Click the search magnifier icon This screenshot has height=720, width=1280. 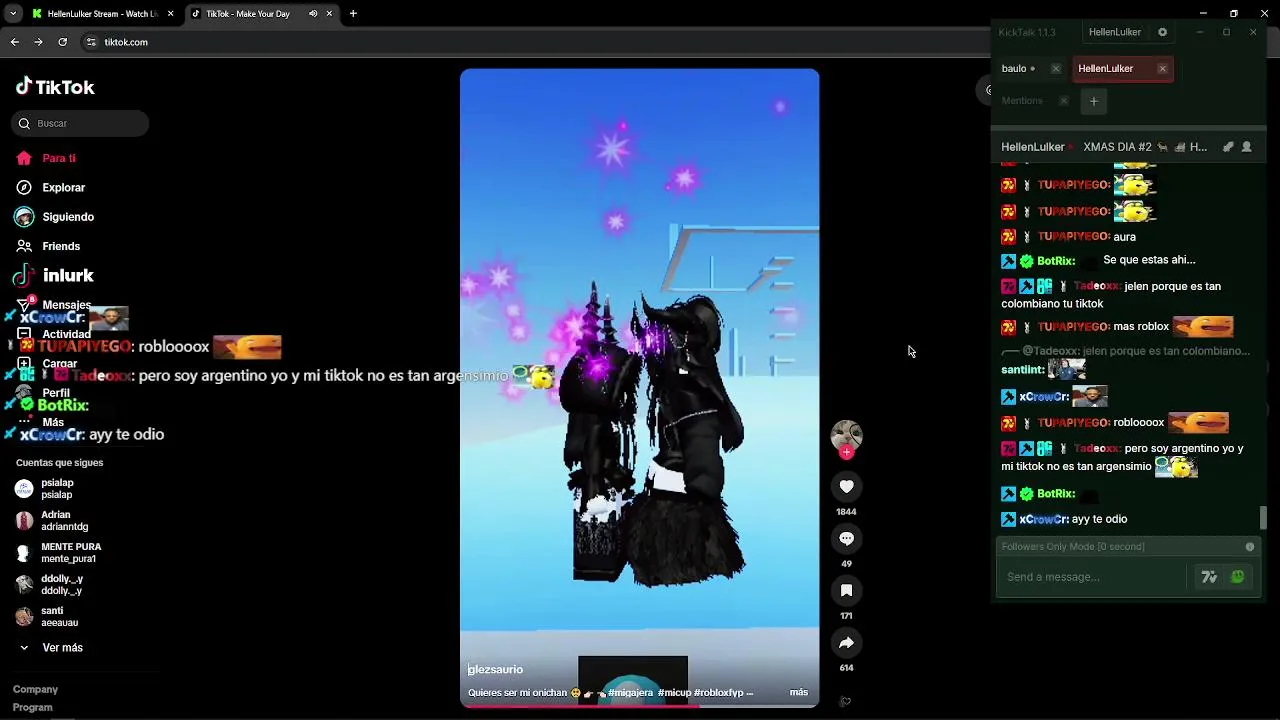tap(24, 123)
